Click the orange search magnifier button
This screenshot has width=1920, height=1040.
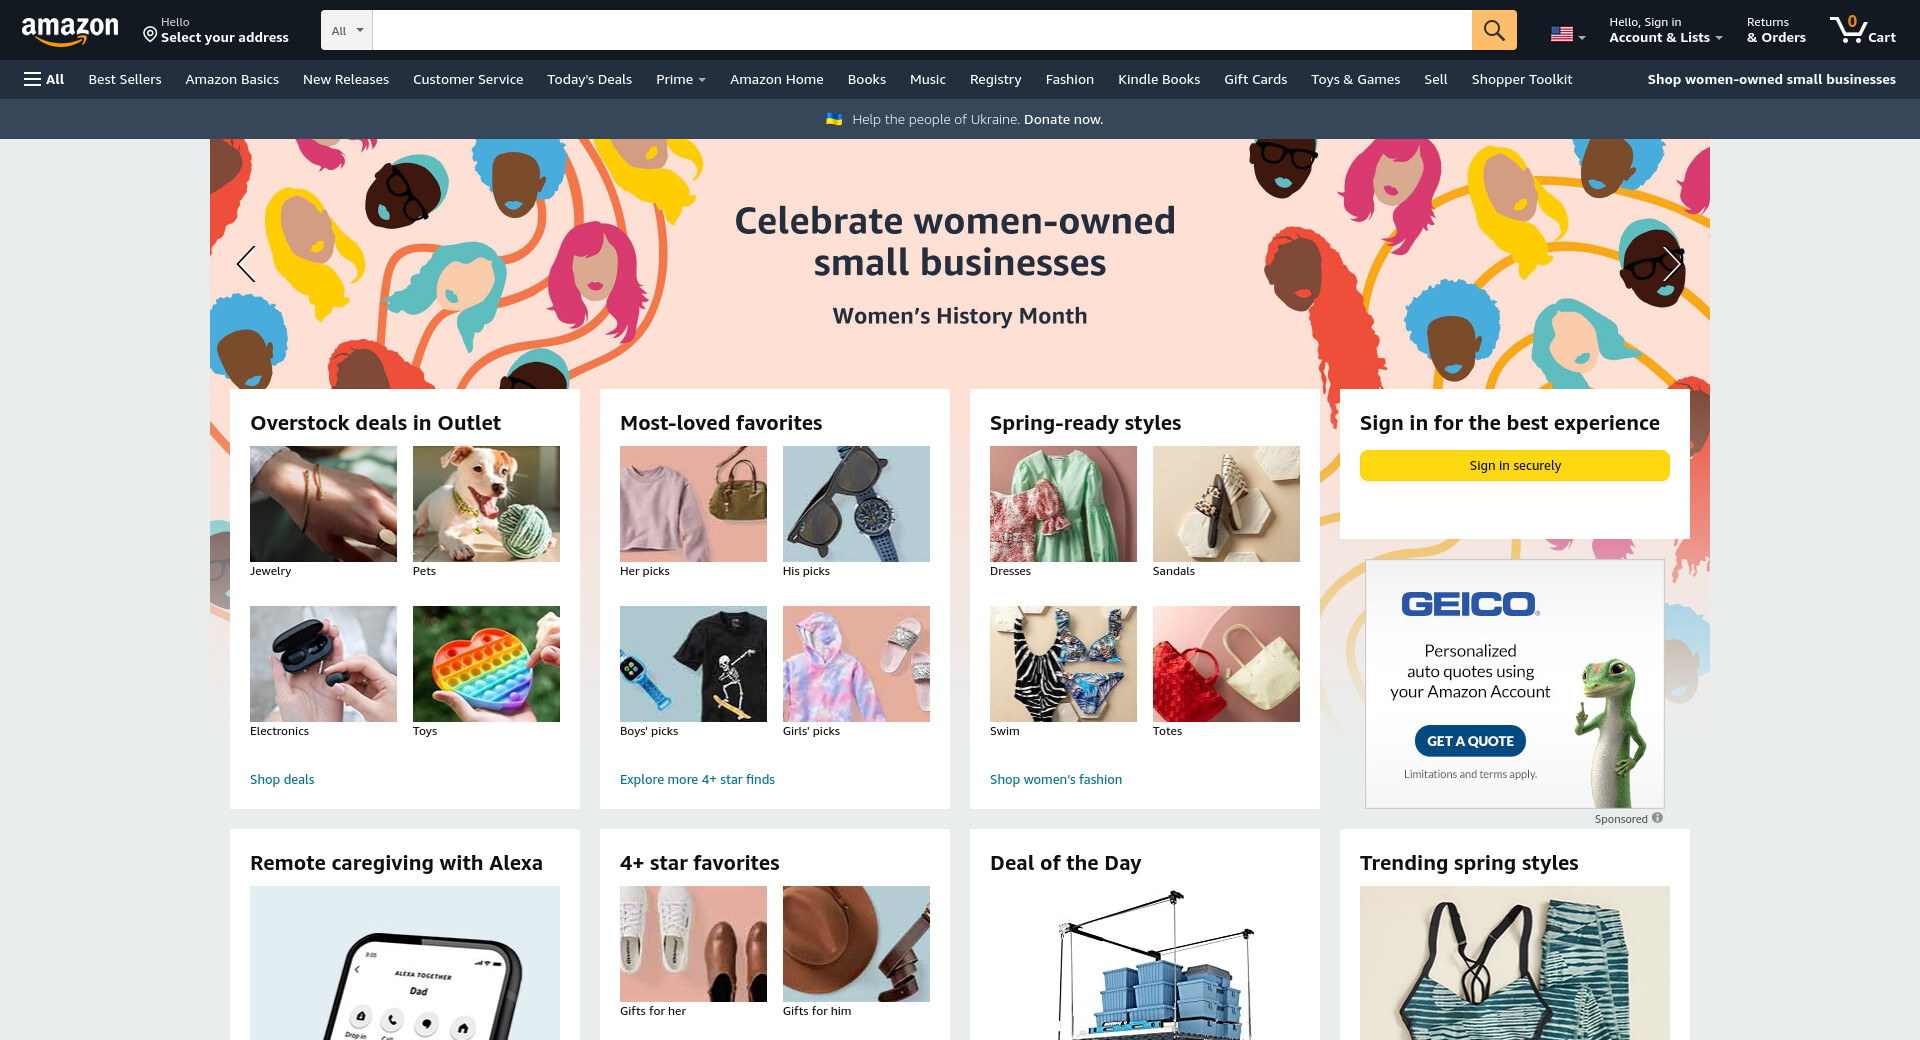pos(1494,30)
